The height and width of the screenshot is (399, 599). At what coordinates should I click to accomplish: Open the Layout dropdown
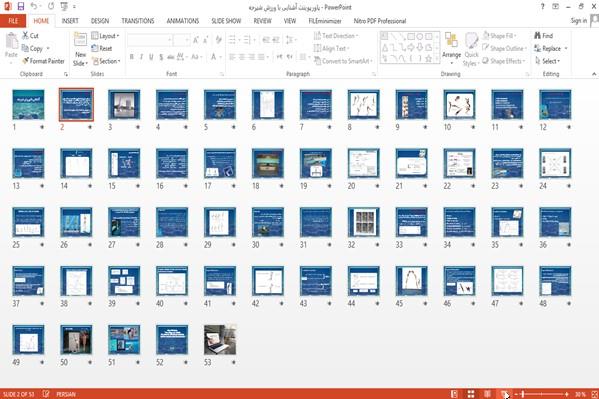105,36
